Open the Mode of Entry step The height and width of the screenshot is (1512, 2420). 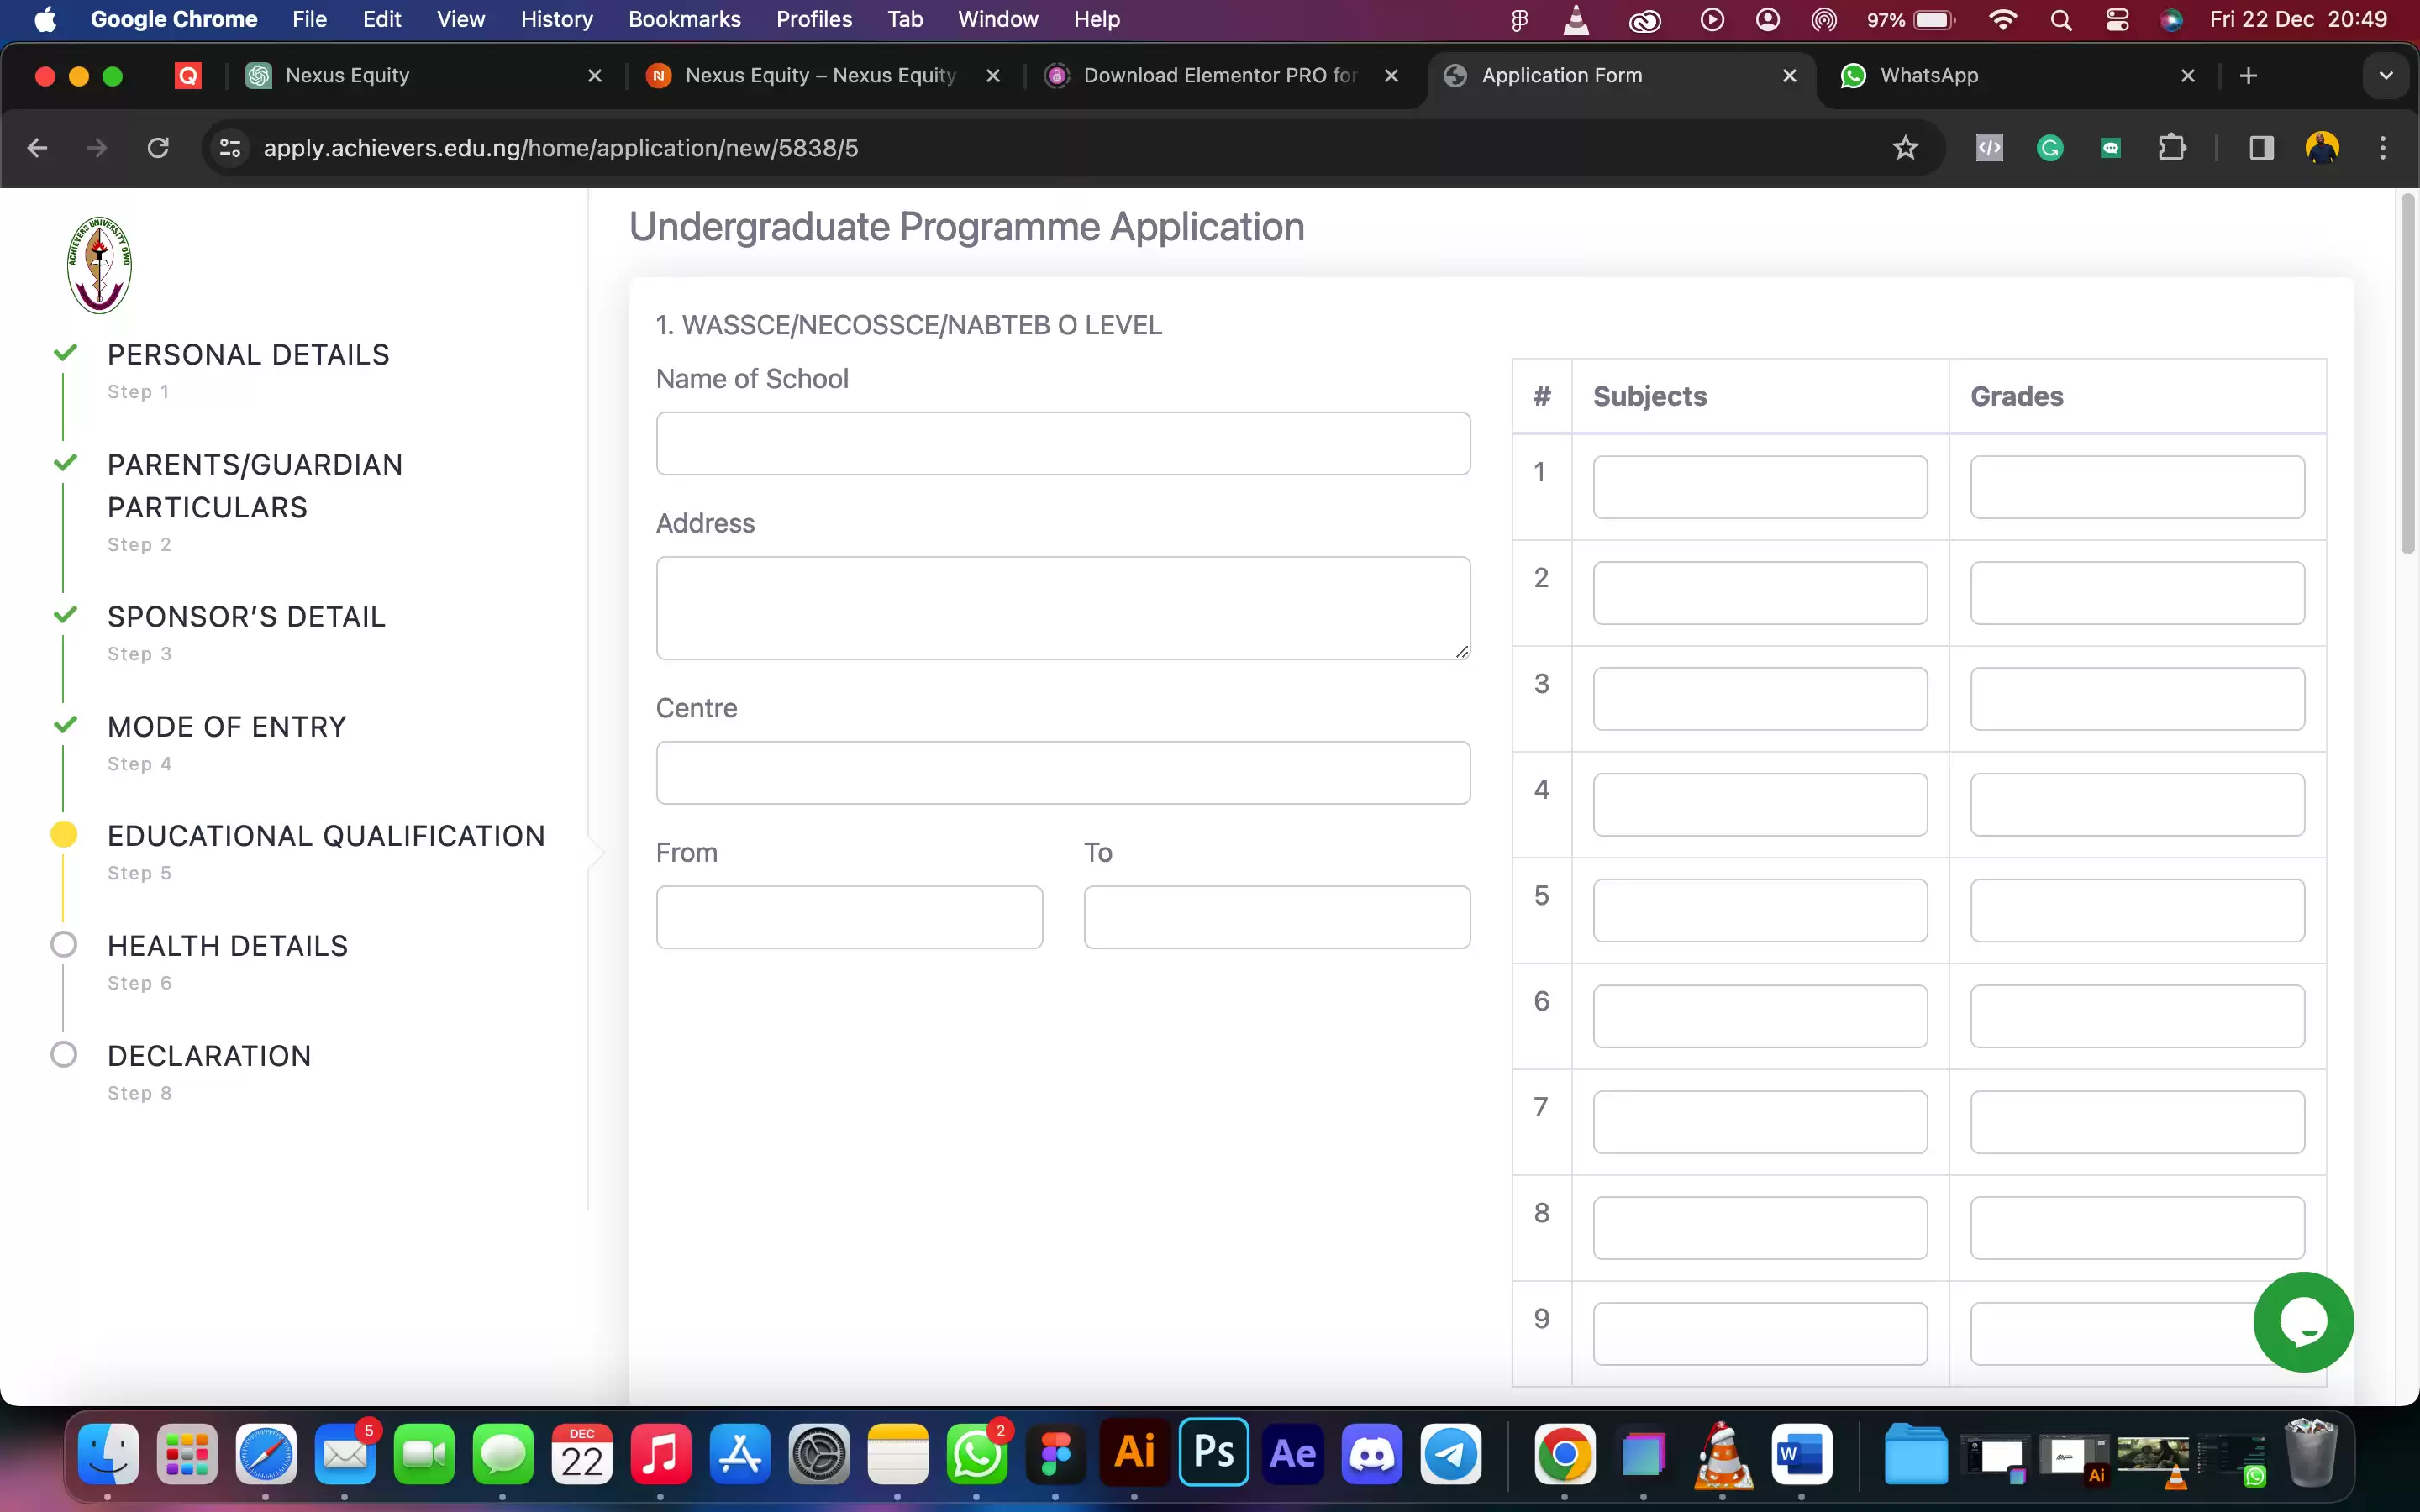pos(227,727)
